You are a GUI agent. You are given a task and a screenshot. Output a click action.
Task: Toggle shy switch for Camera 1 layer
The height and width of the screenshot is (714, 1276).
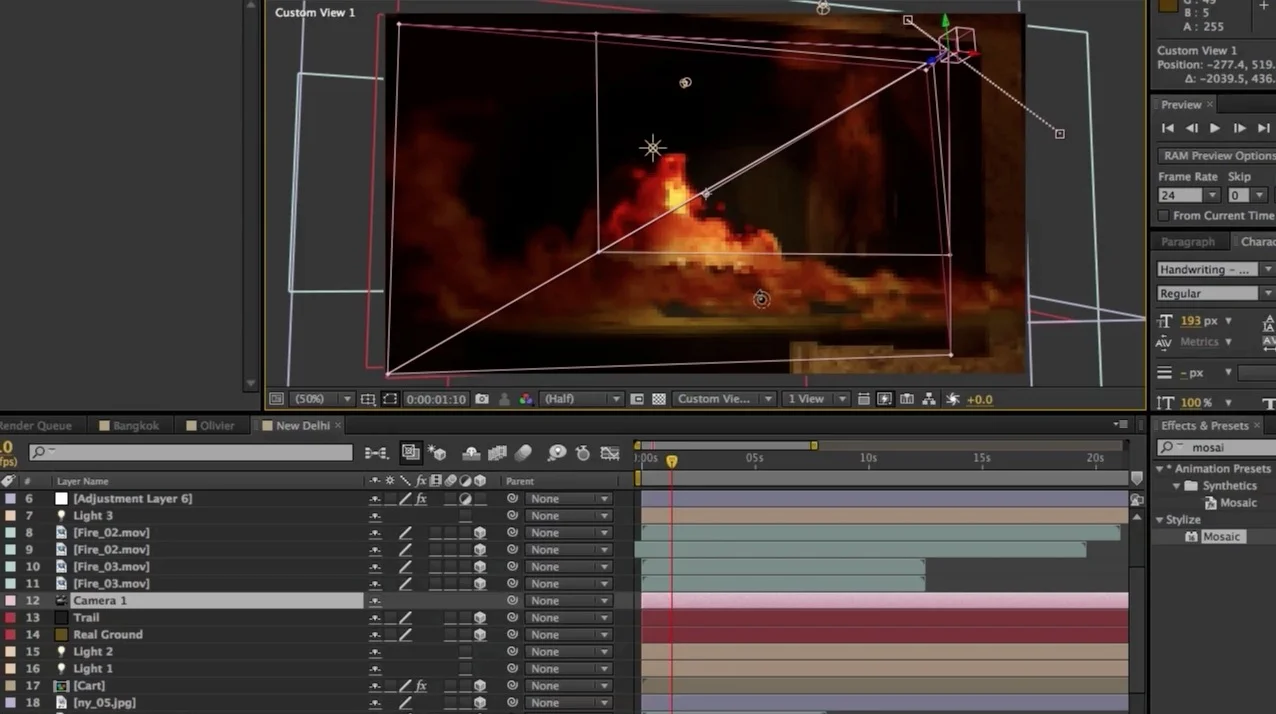point(375,601)
